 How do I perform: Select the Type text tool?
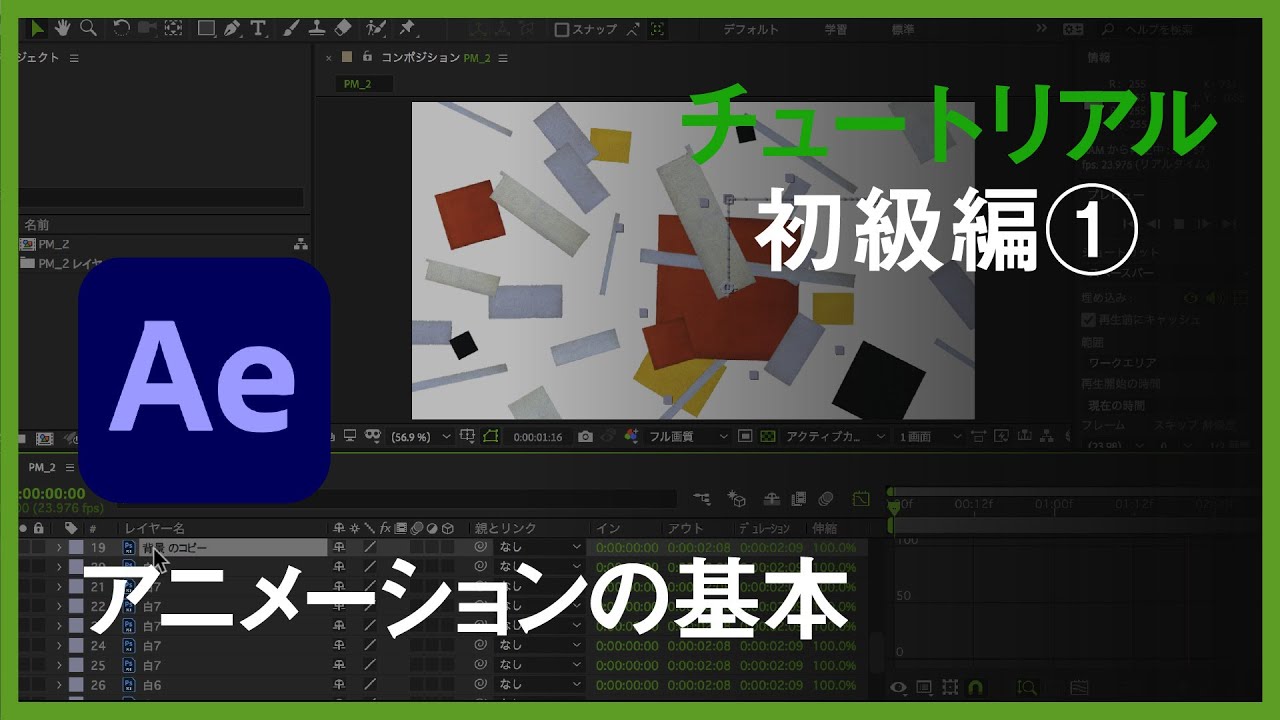(x=258, y=28)
